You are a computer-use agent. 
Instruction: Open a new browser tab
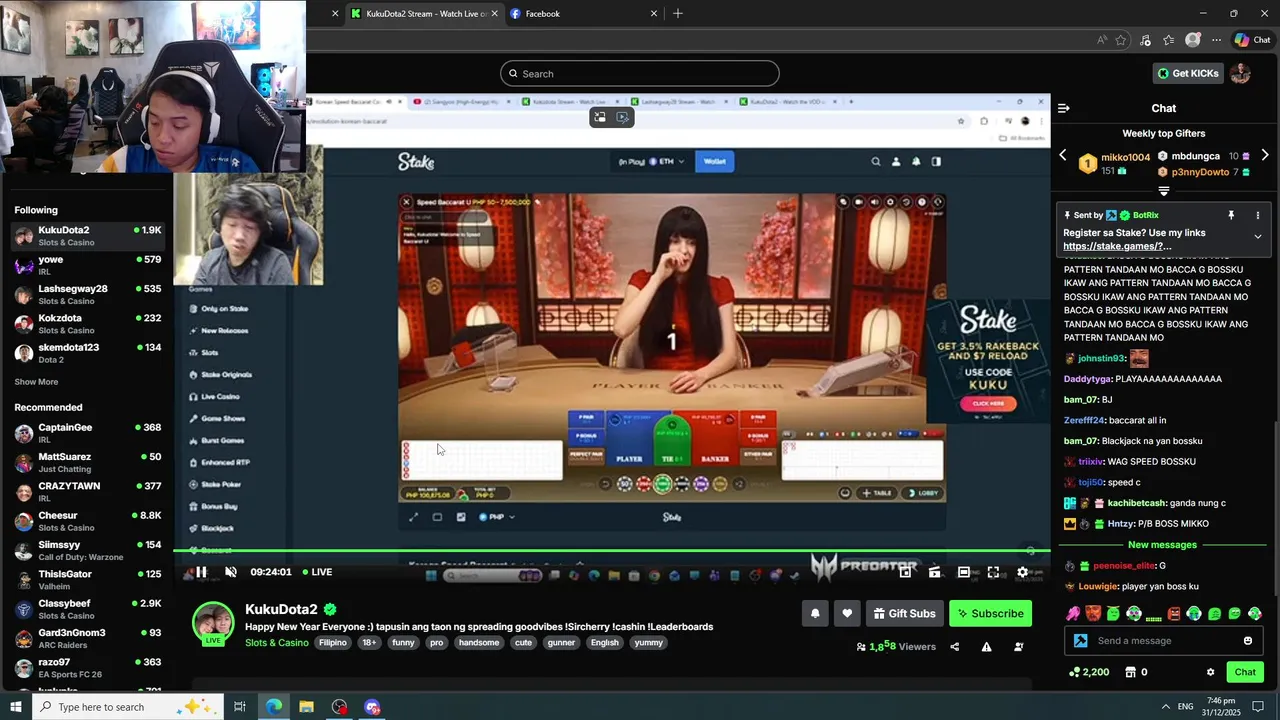pyautogui.click(x=678, y=14)
